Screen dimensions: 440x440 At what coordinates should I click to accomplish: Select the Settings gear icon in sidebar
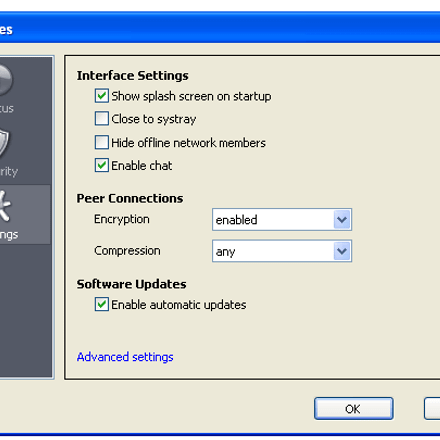click(x=5, y=206)
